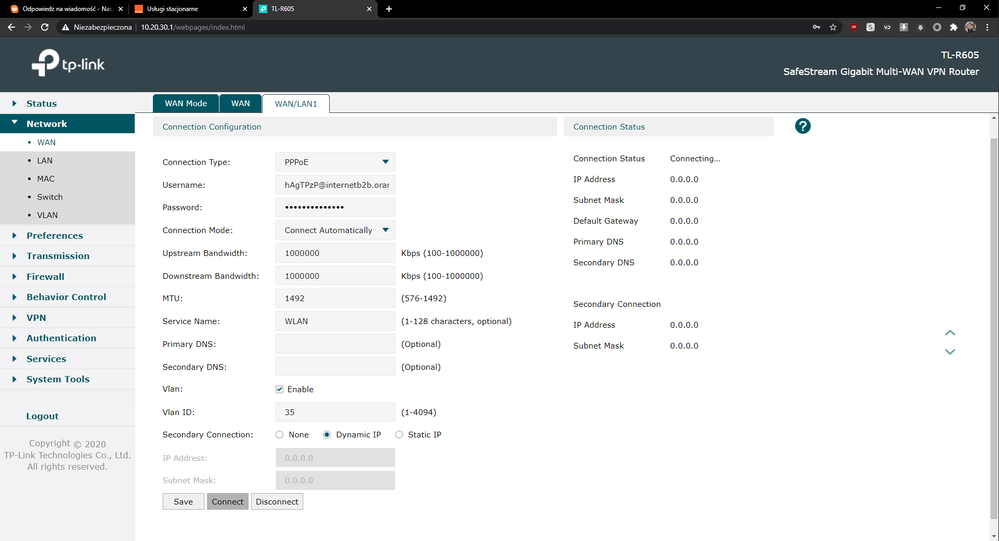Bookmark this page with the star icon
Image resolution: width=999 pixels, height=541 pixels.
point(833,27)
